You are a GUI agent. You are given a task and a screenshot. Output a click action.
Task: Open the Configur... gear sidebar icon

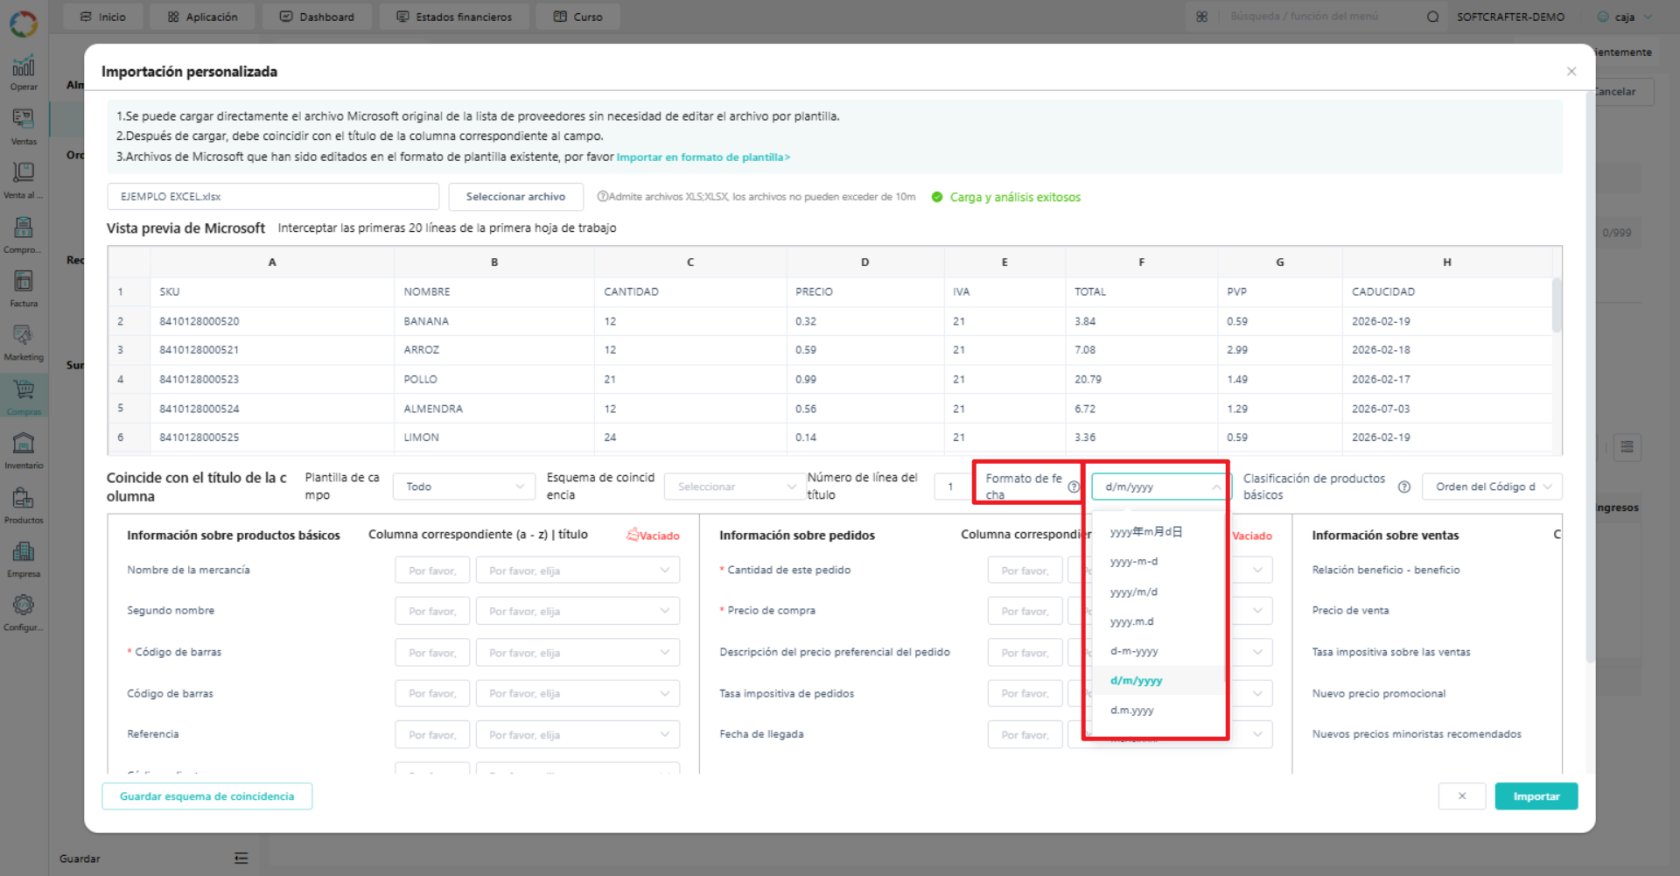23,612
